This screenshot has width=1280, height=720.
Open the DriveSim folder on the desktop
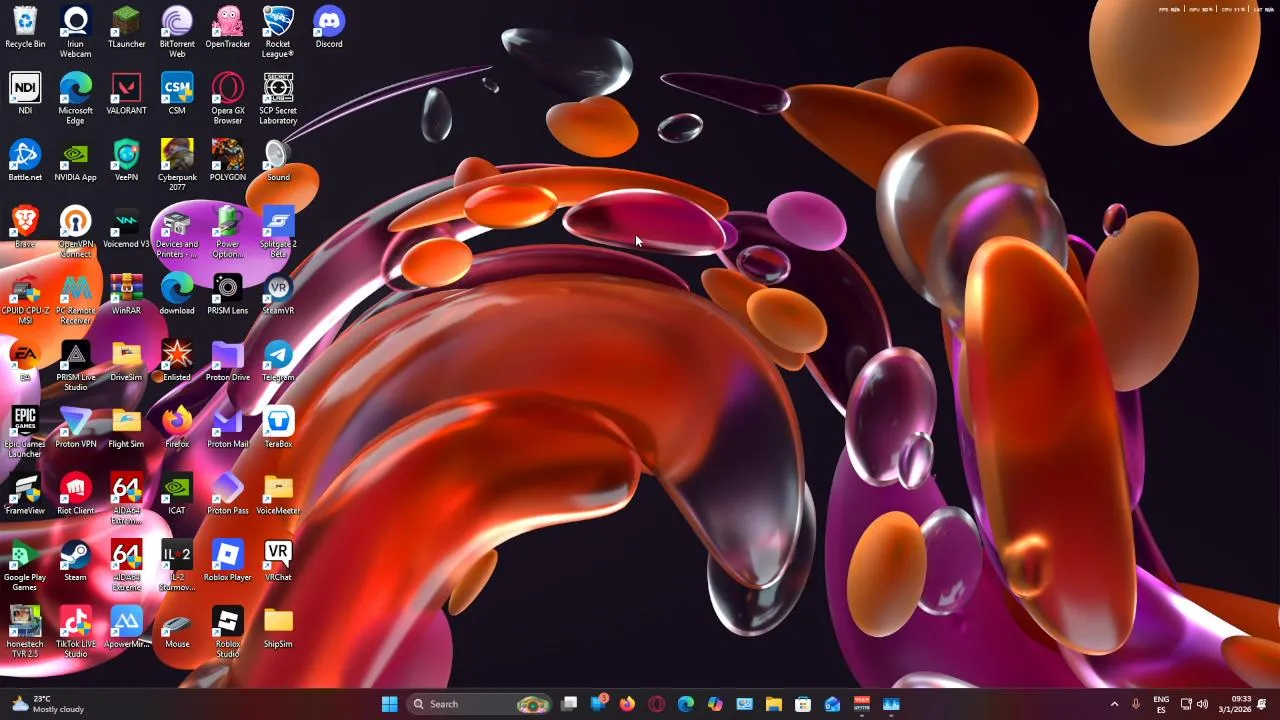[x=127, y=361]
